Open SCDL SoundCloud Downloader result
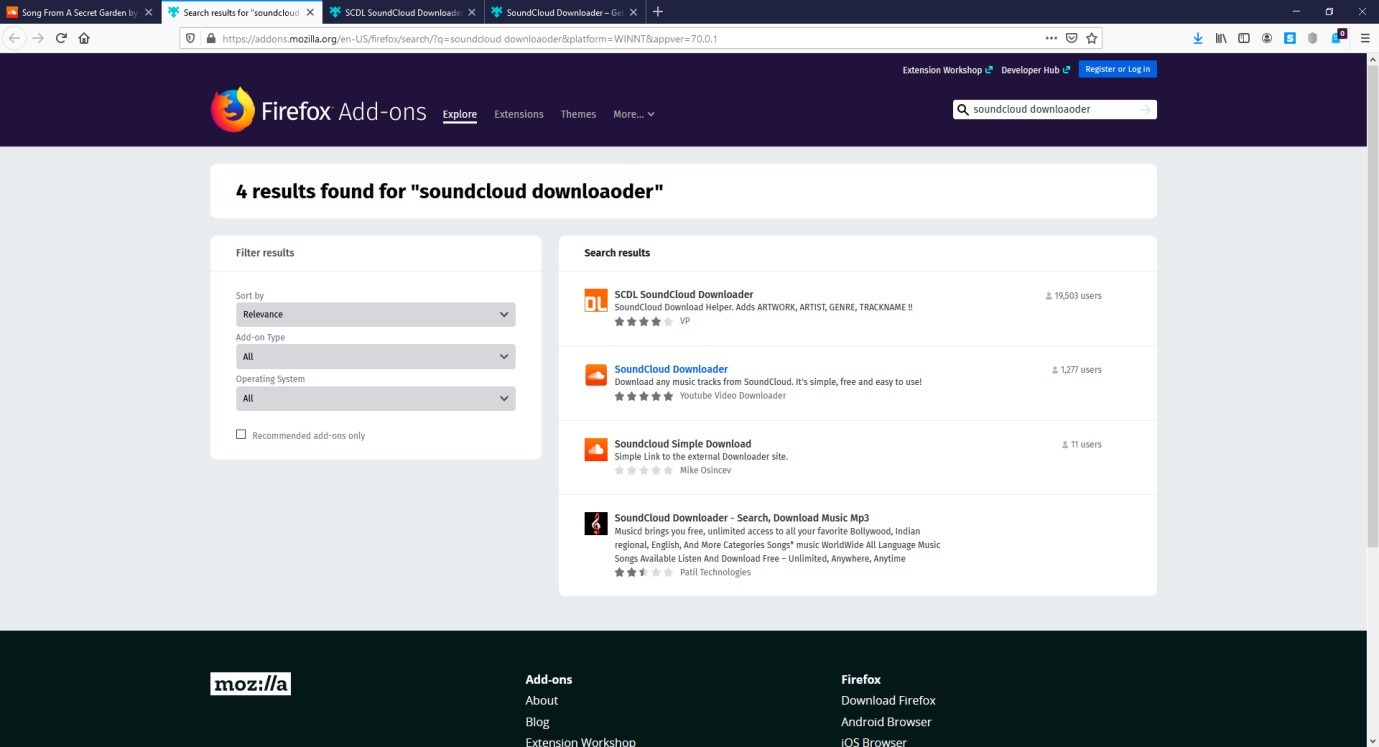1379x747 pixels. click(684, 294)
